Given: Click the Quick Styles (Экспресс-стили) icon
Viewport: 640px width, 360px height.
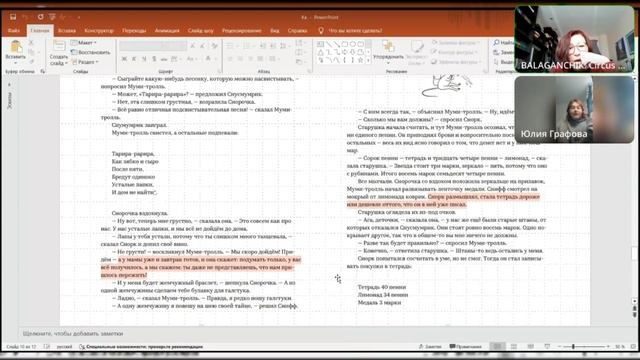Looking at the screenshot, I should point(417,46).
